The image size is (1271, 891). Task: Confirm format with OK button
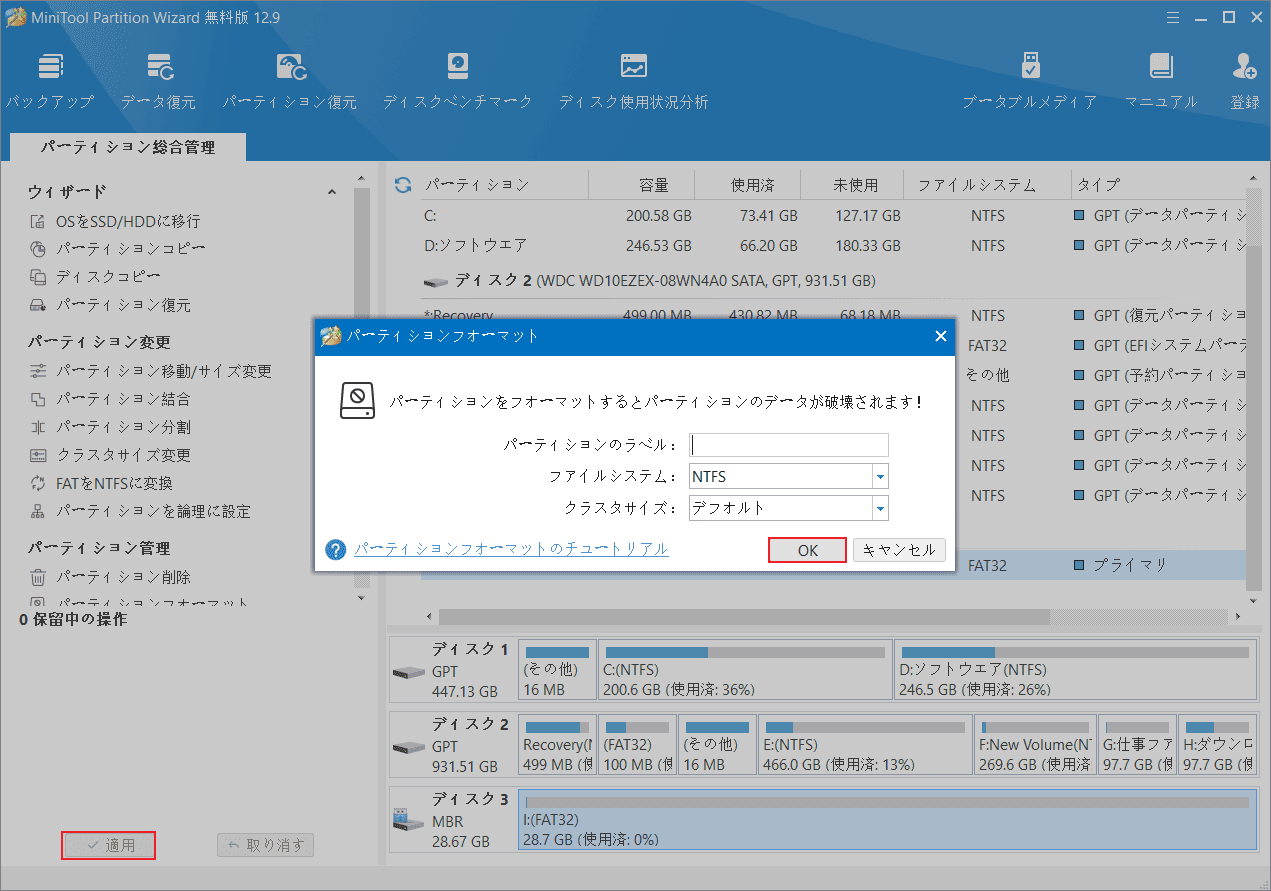click(x=808, y=550)
